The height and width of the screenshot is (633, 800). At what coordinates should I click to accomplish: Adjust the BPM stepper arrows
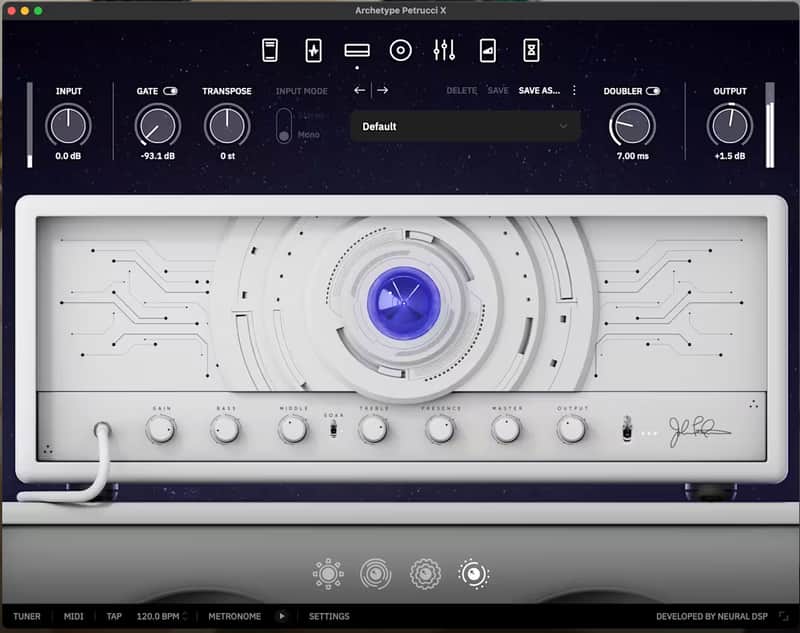pyautogui.click(x=185, y=616)
